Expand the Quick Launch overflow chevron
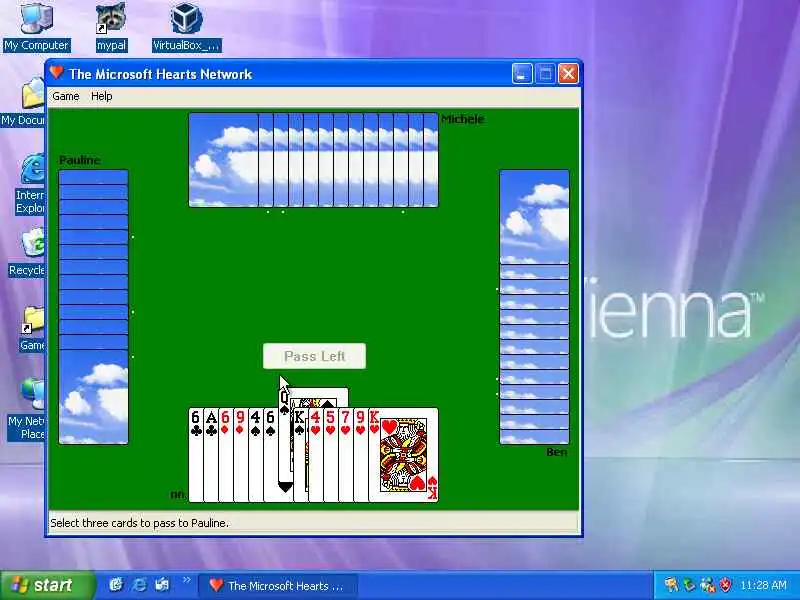This screenshot has width=800, height=600. point(186,580)
